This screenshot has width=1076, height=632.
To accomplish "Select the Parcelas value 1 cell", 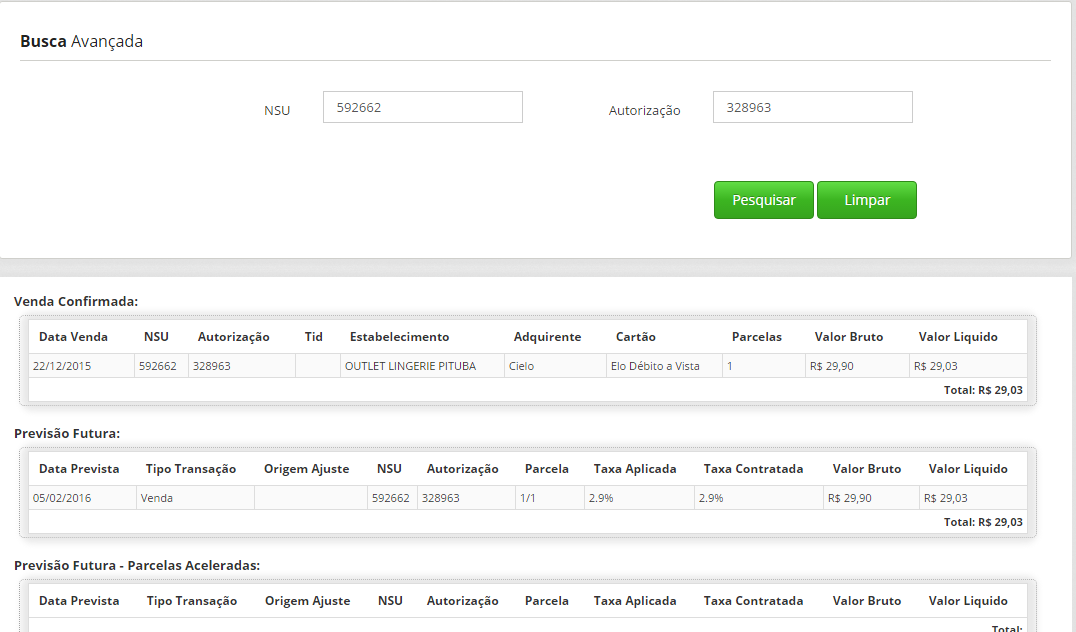I will pos(764,366).
